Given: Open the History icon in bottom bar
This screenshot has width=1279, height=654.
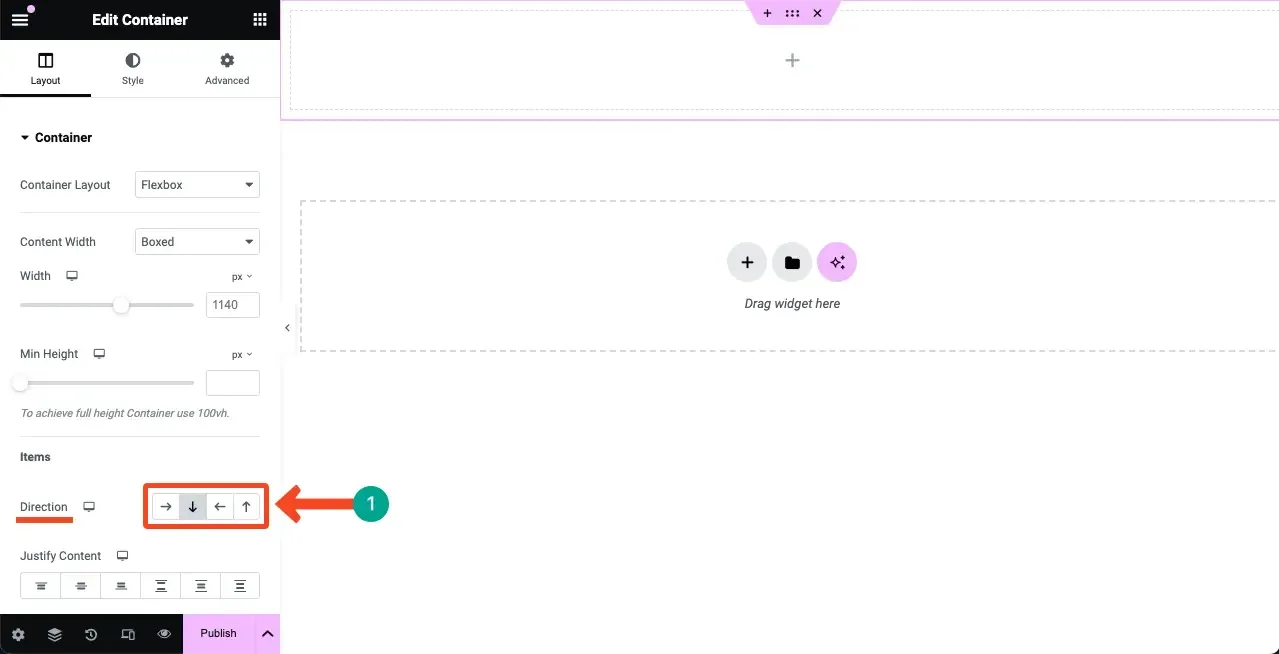Looking at the screenshot, I should pyautogui.click(x=91, y=634).
